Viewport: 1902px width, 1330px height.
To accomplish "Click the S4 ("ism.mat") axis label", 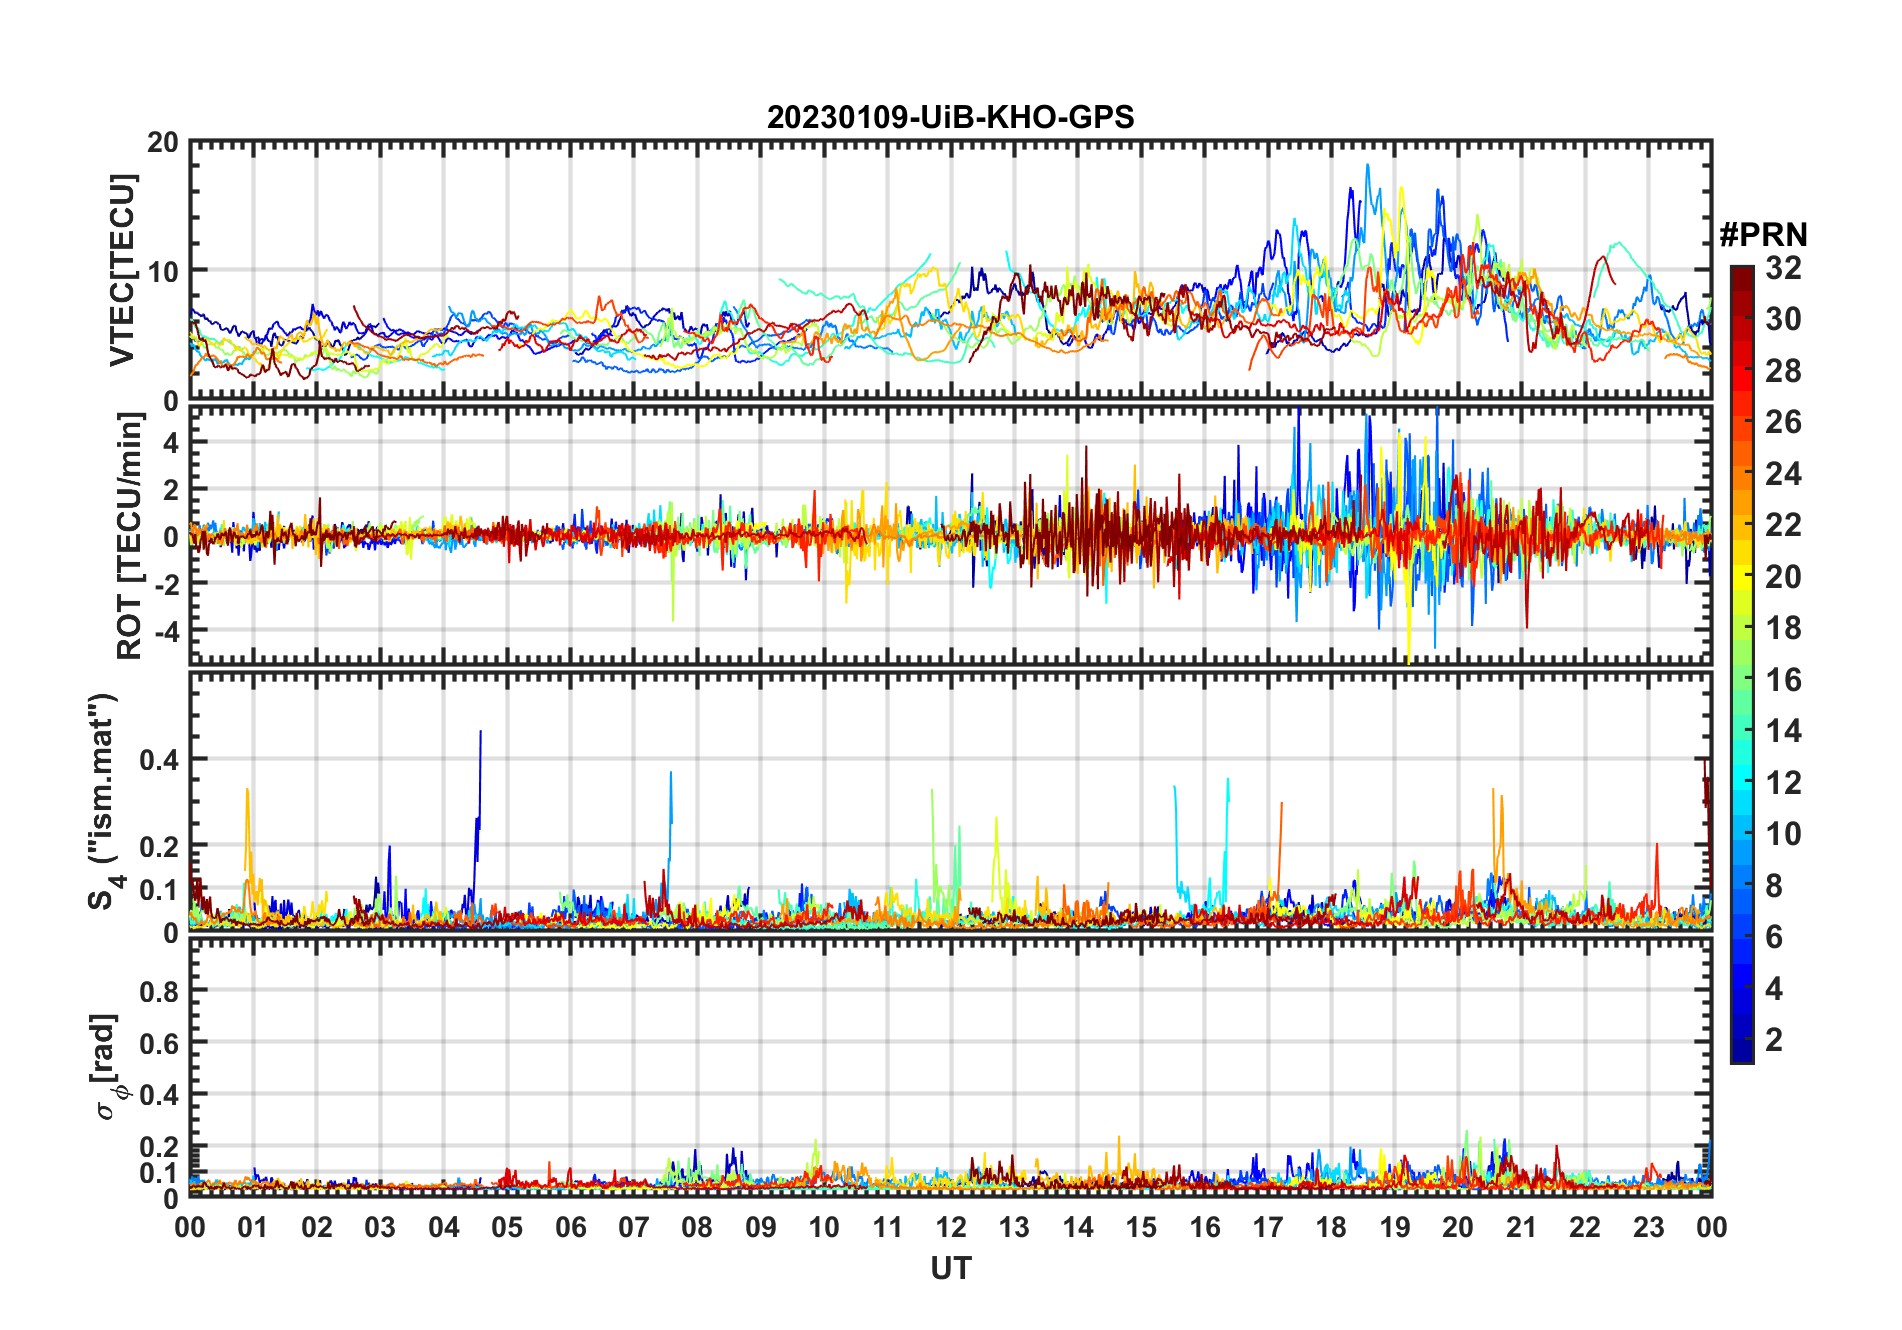I will pos(105,801).
